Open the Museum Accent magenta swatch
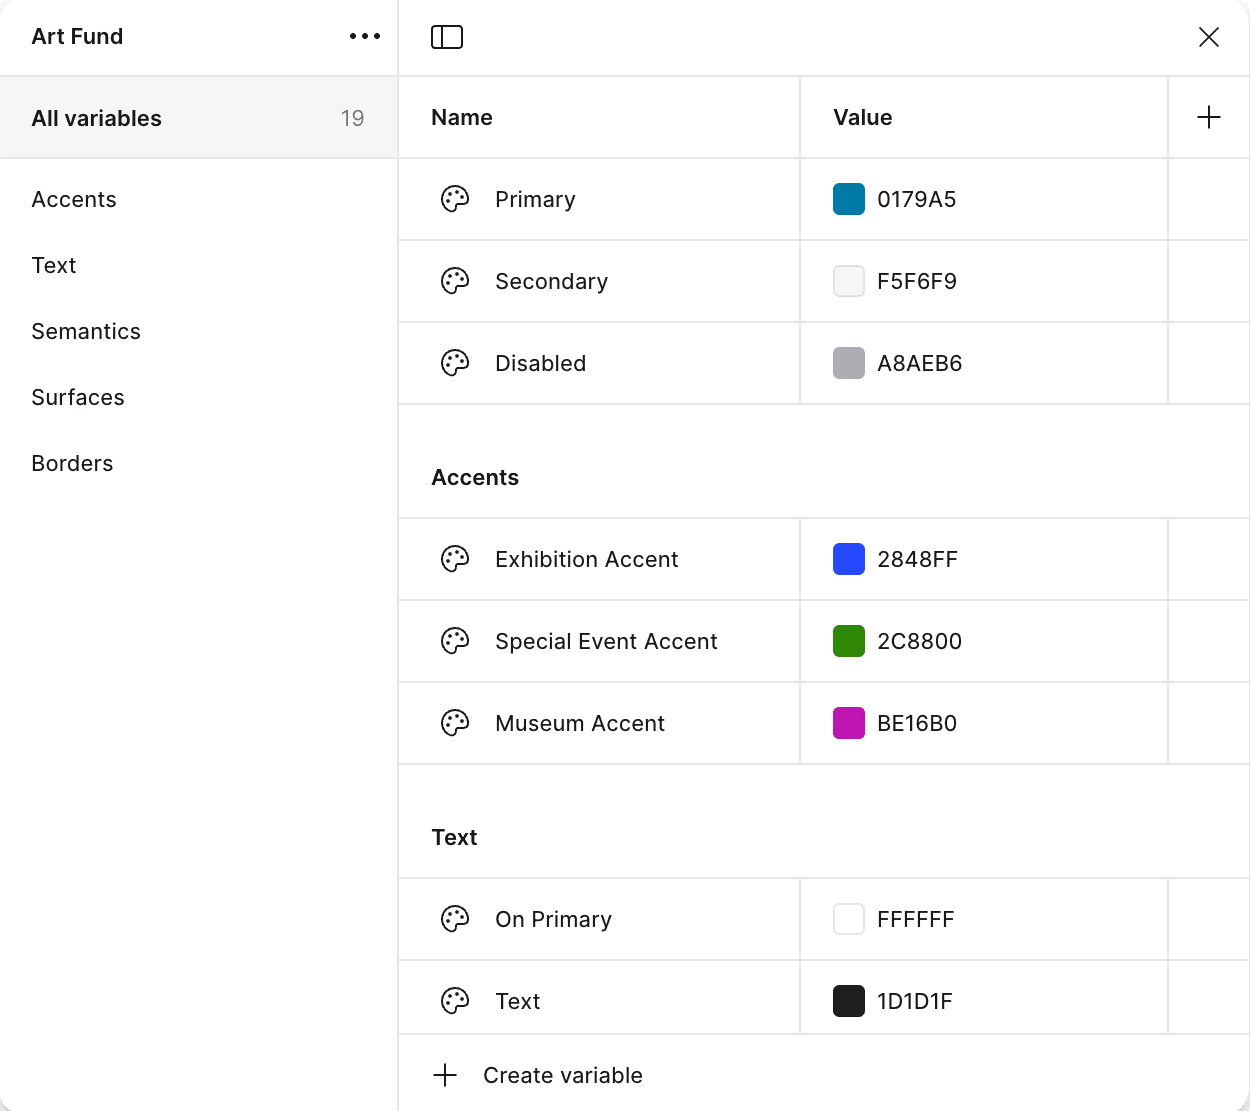 (849, 723)
